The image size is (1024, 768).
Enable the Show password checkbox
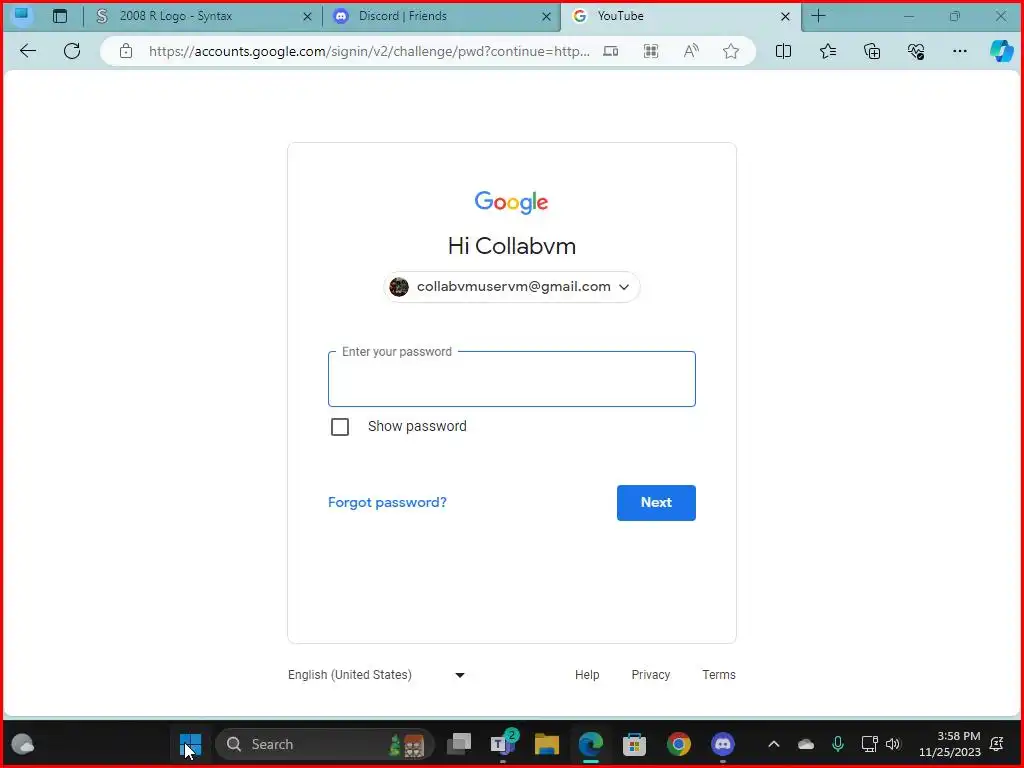[x=340, y=426]
